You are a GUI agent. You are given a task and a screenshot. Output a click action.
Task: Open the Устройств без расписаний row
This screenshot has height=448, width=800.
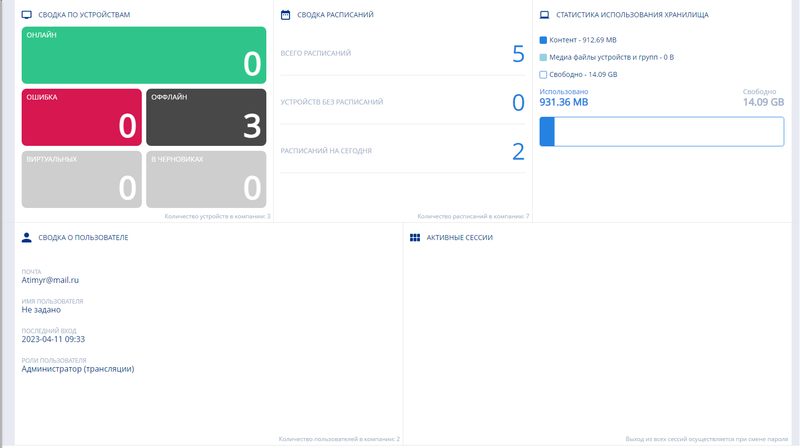coord(402,102)
